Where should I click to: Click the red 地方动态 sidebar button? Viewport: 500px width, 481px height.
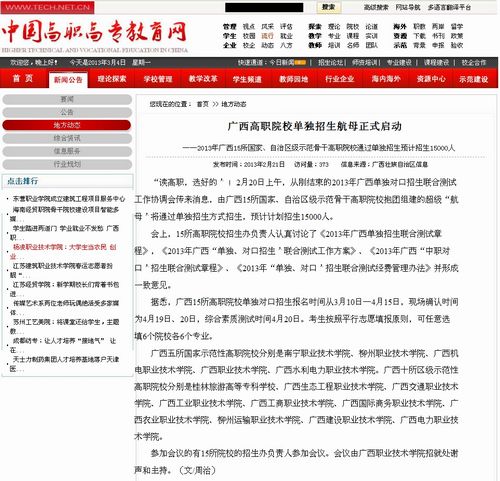tap(67, 125)
